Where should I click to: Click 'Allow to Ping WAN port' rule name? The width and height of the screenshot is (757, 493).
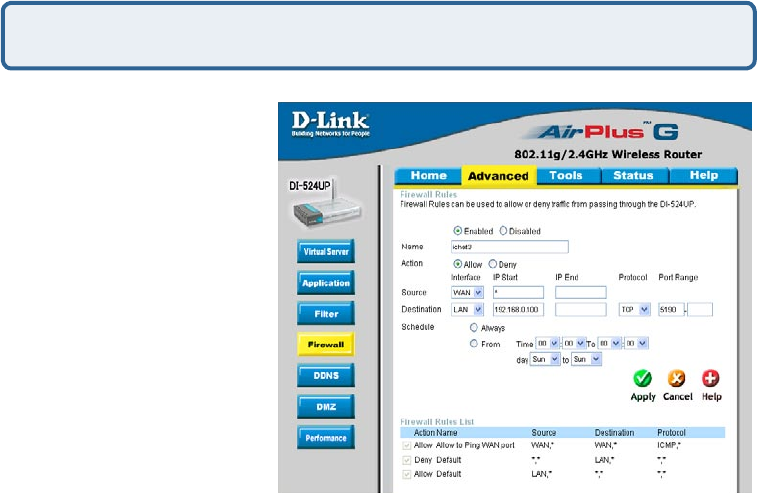[x=475, y=445]
